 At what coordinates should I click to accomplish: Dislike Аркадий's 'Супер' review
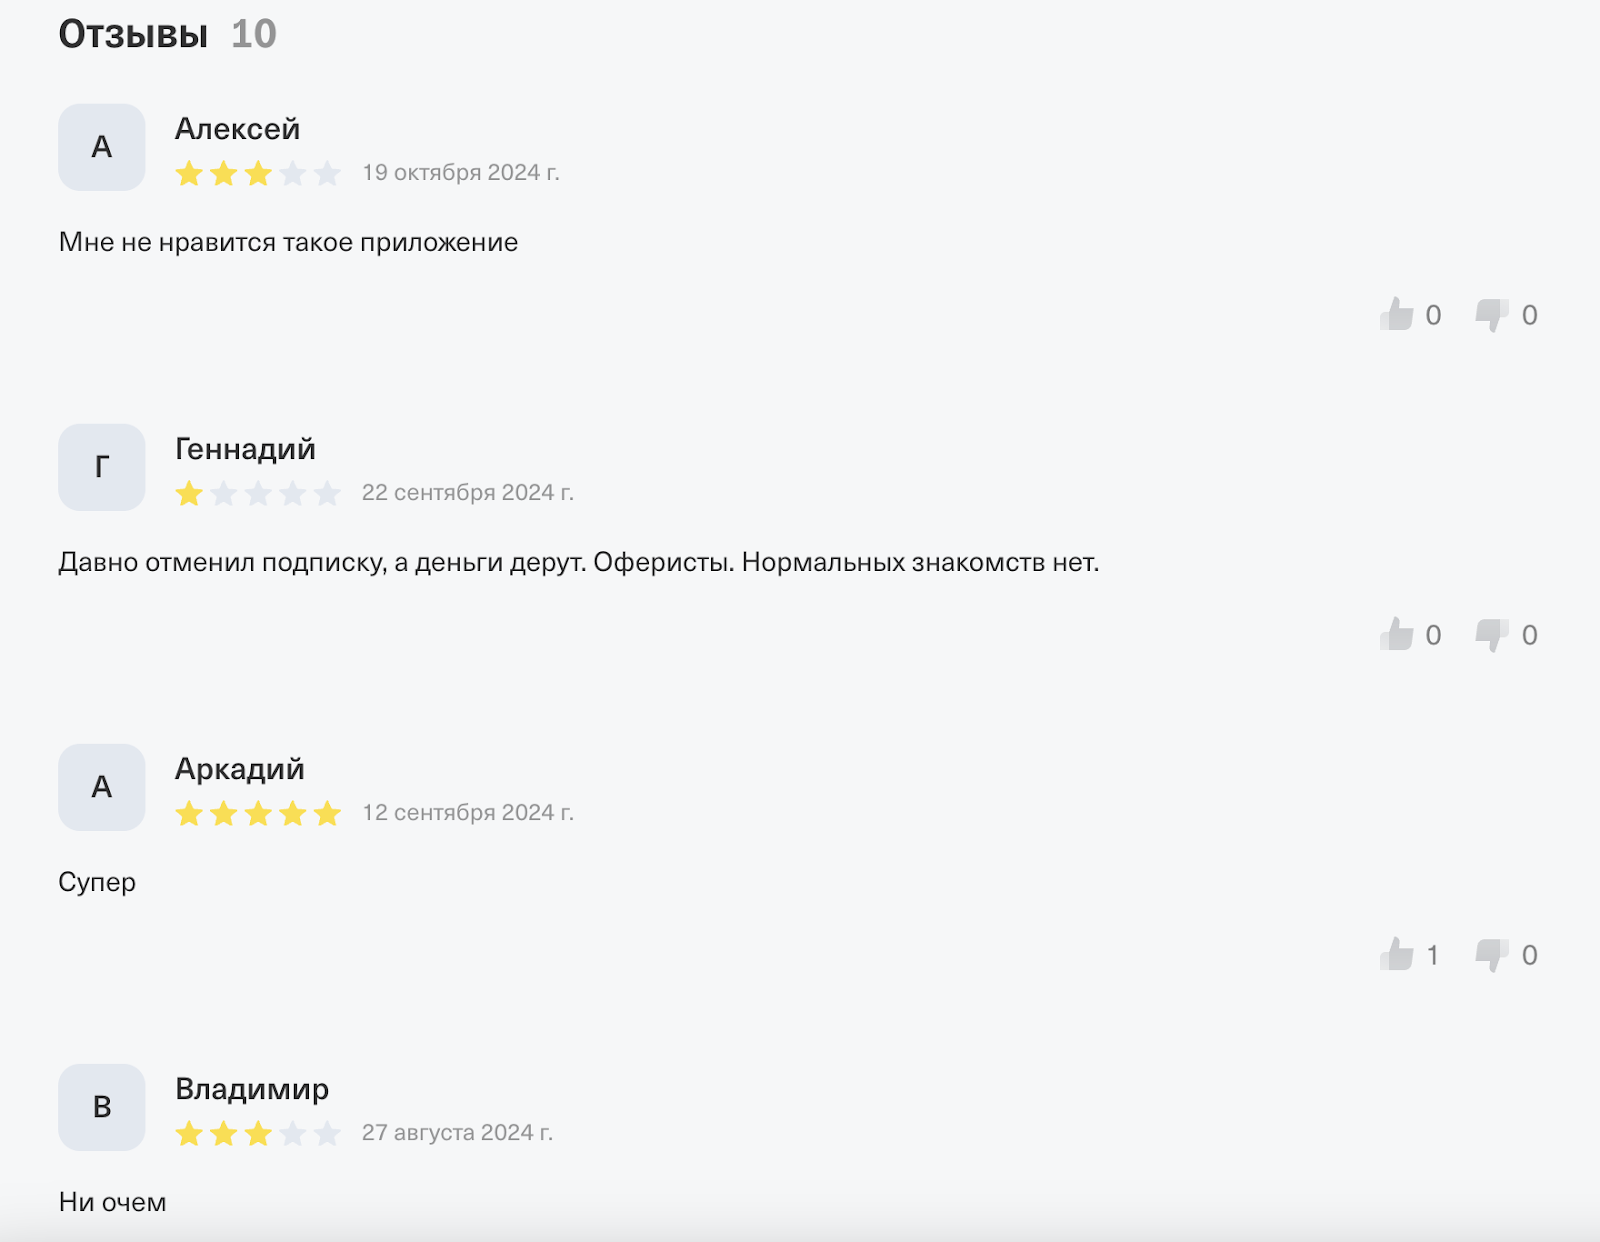(1492, 955)
